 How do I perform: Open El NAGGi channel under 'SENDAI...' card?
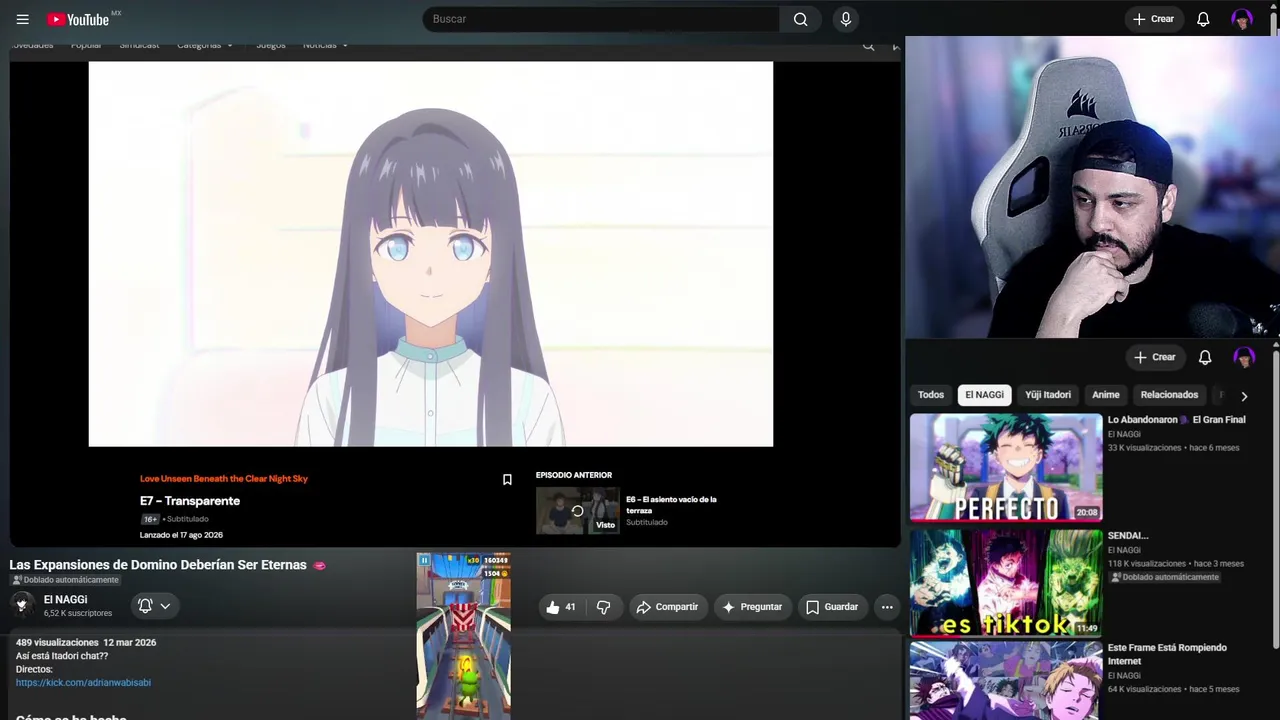tap(1124, 551)
